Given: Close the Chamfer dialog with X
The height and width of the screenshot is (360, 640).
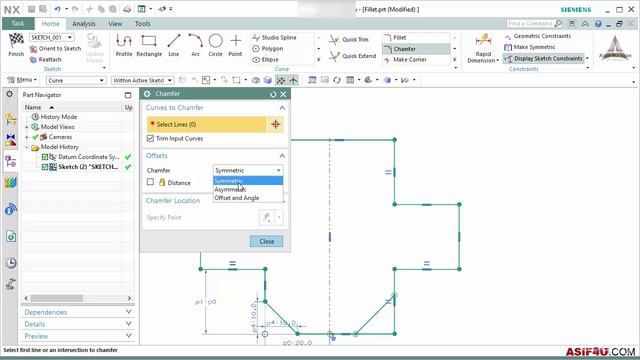Looking at the screenshot, I should click(x=283, y=94).
